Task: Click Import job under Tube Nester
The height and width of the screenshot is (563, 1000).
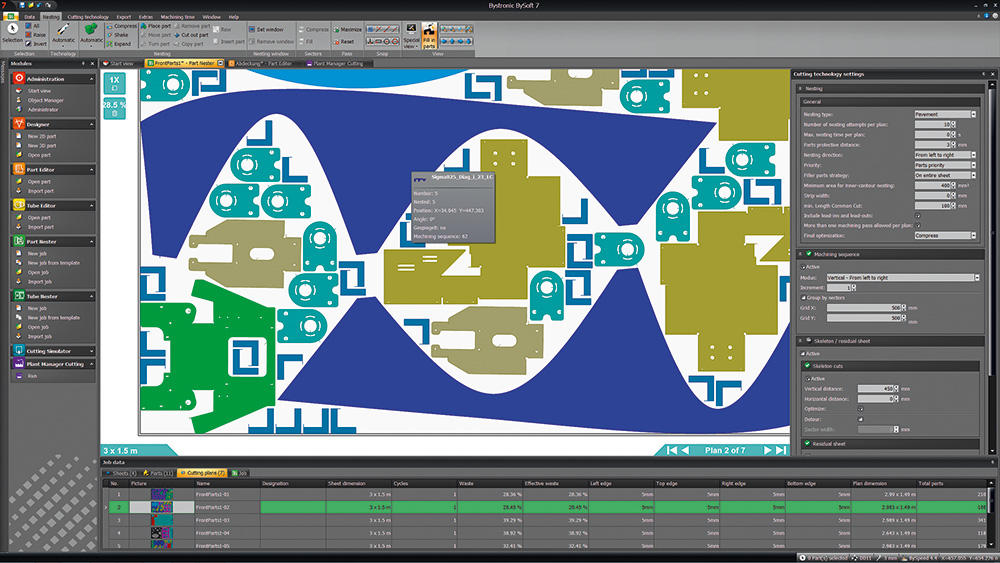Action: [x=40, y=336]
